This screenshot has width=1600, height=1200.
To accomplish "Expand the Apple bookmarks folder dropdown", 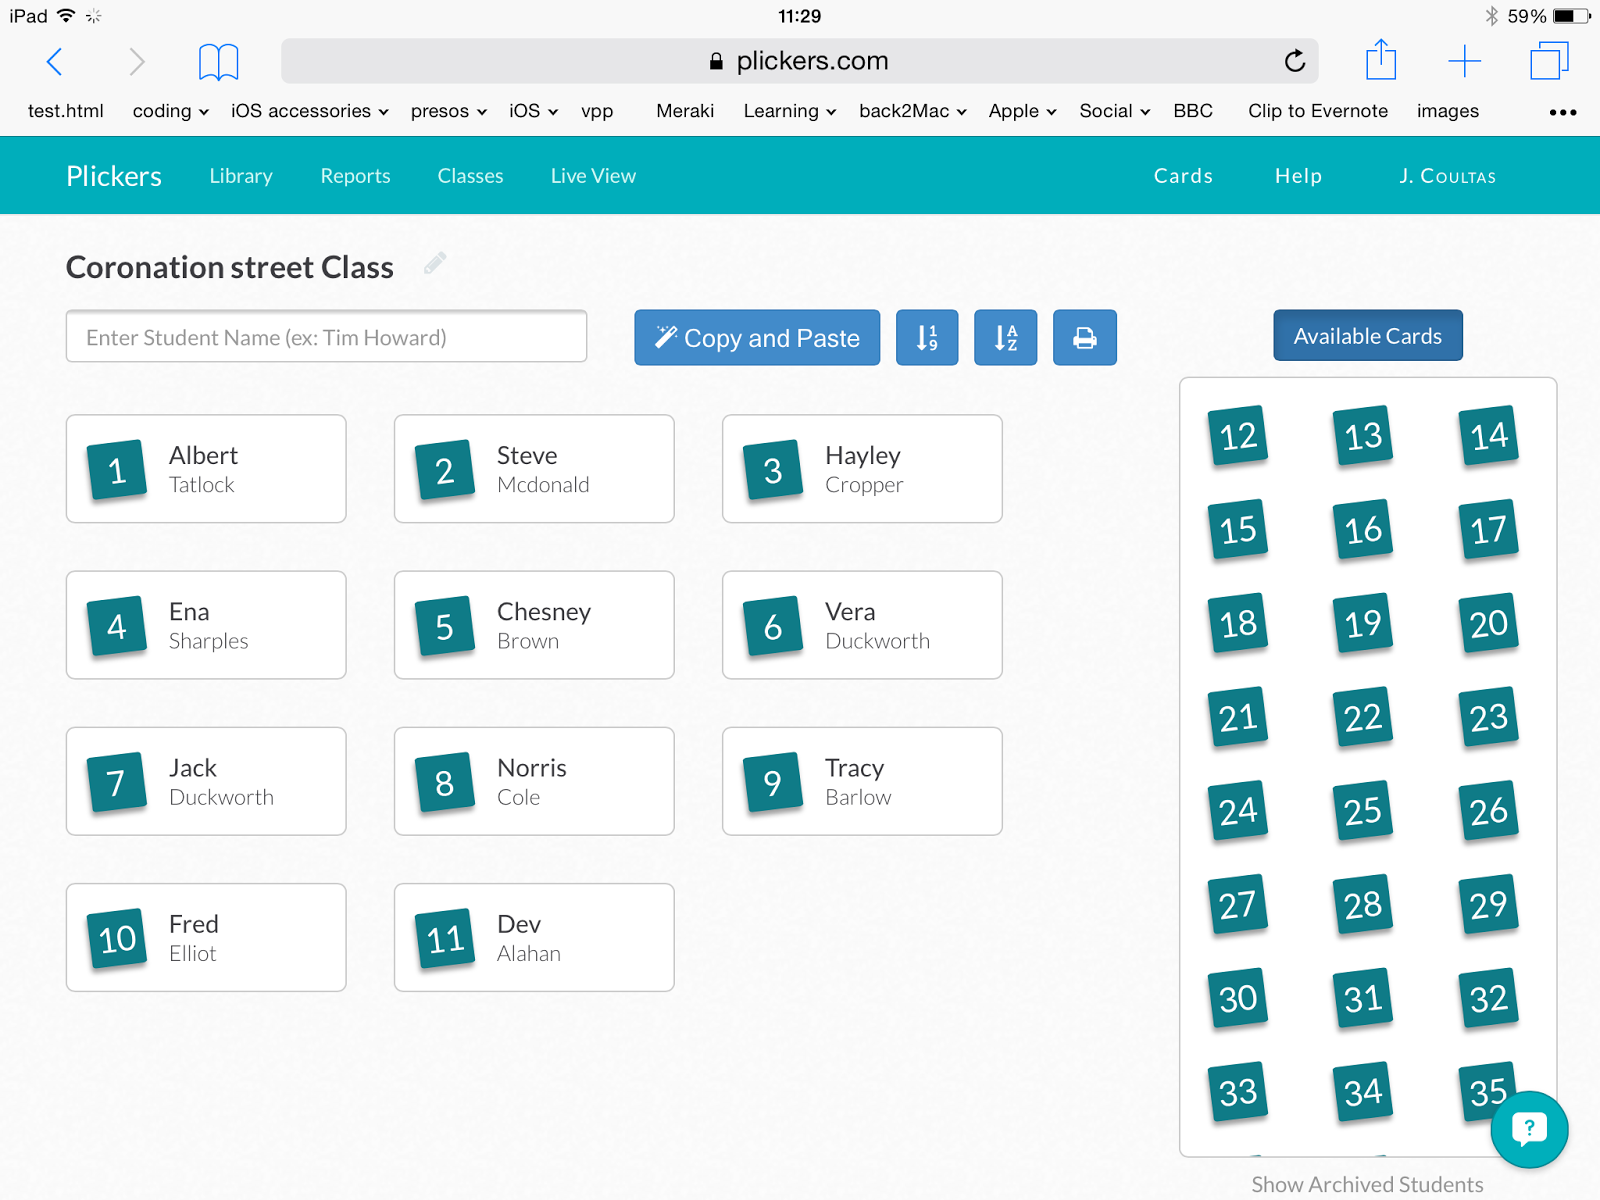I will (x=1020, y=111).
